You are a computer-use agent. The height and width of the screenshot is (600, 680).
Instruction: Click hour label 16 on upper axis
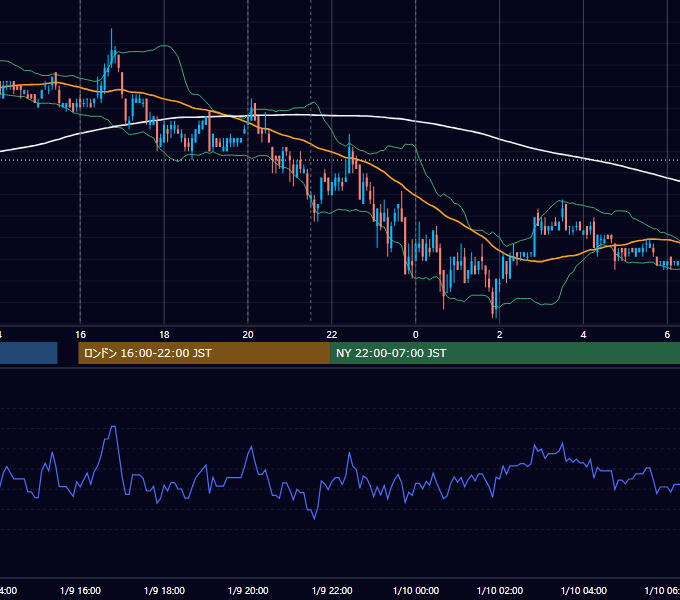click(80, 335)
